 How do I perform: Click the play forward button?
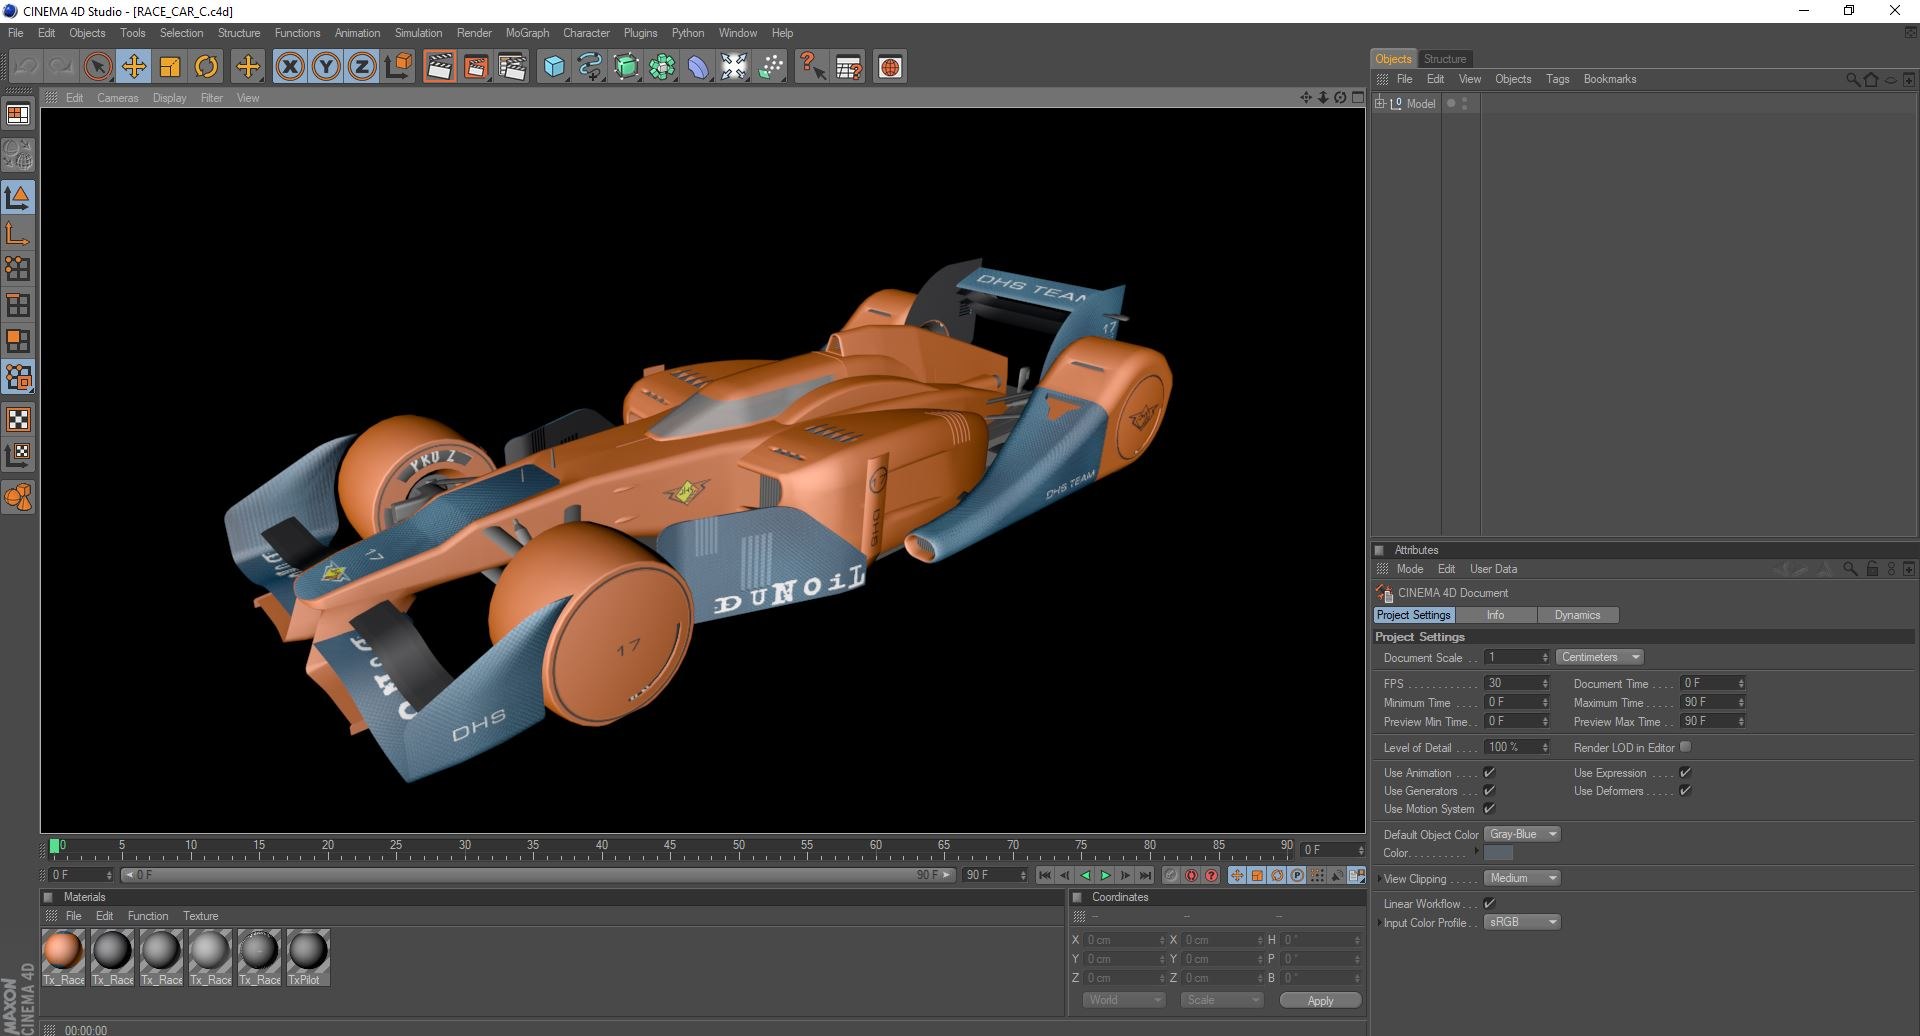(1105, 876)
